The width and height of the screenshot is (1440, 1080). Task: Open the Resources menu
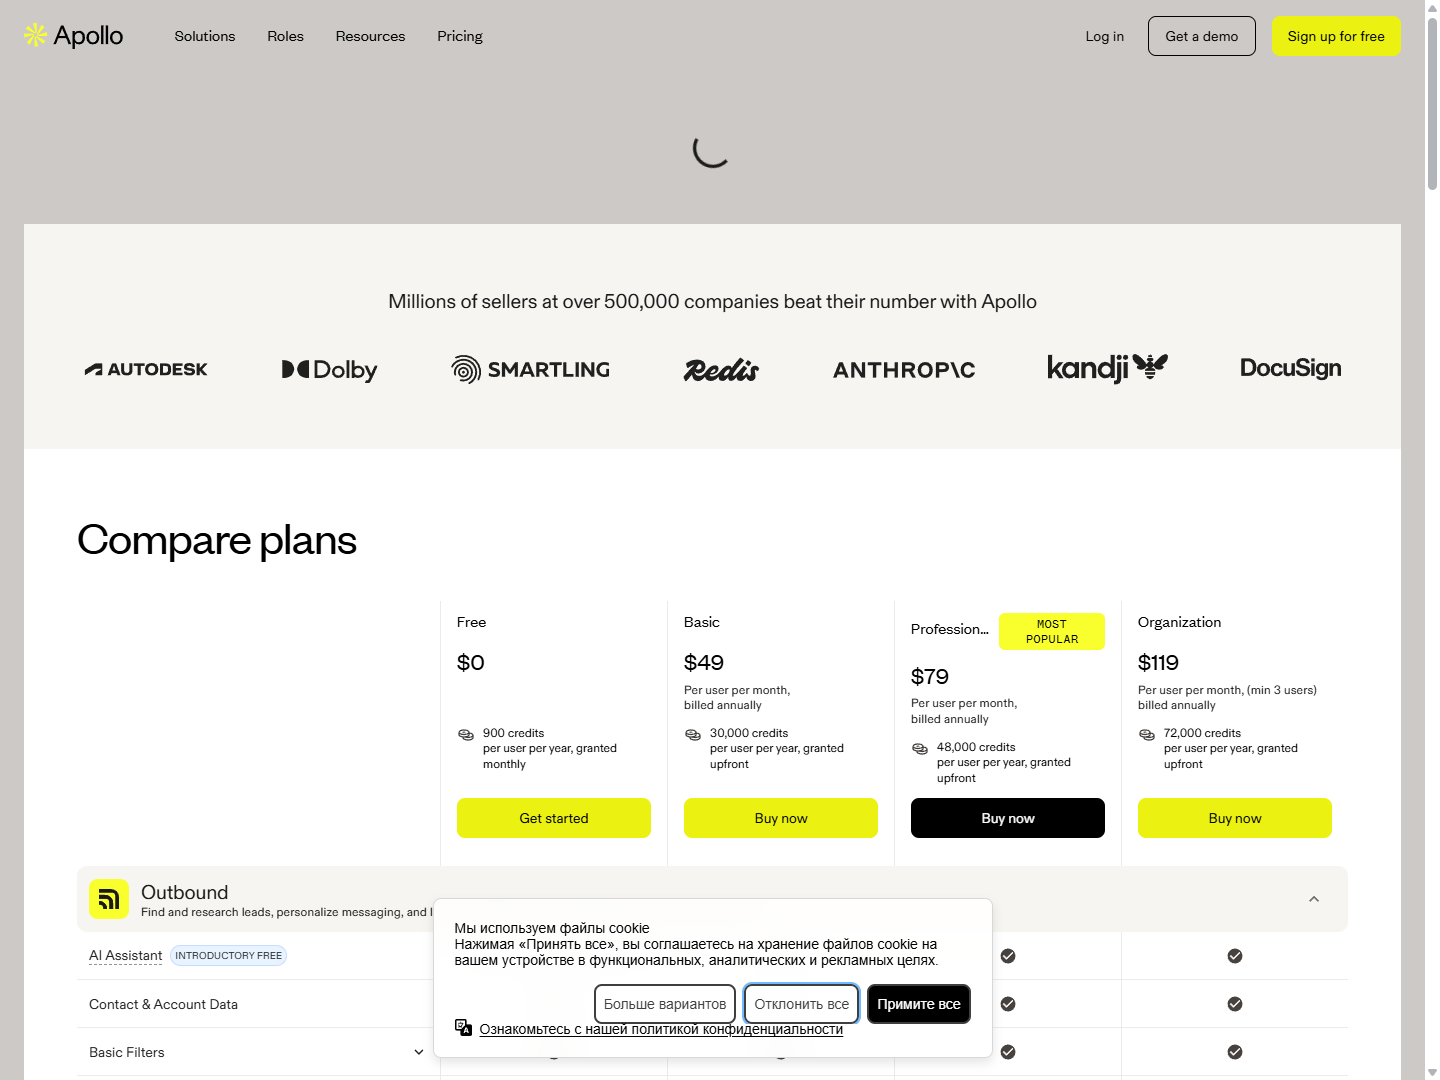[x=370, y=36]
